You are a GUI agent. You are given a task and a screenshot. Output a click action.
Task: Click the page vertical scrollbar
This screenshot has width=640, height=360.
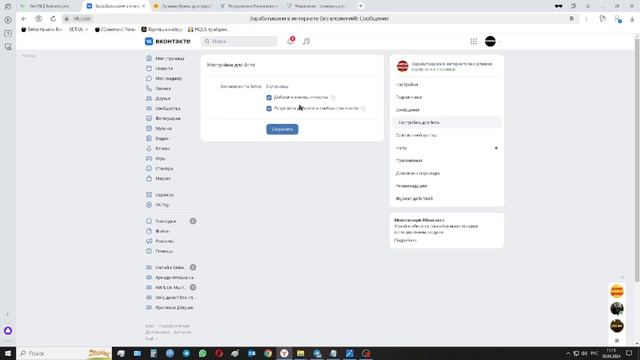click(x=637, y=159)
